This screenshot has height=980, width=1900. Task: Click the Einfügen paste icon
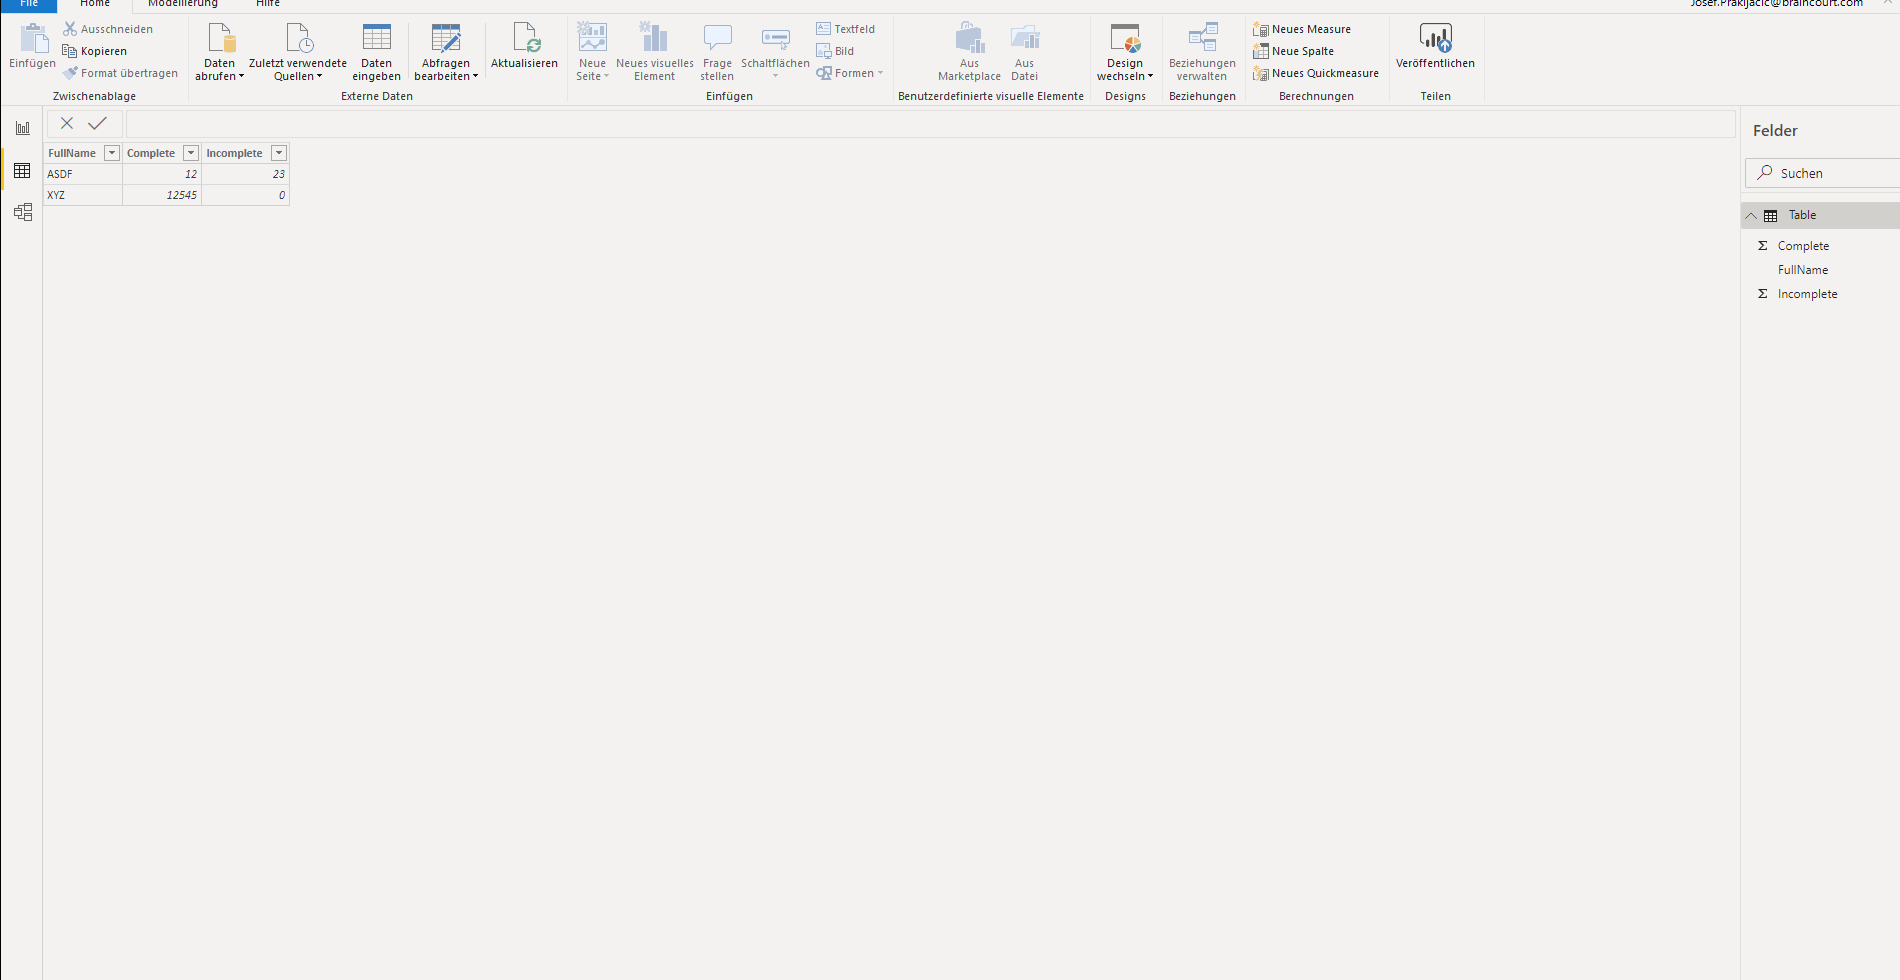[33, 39]
